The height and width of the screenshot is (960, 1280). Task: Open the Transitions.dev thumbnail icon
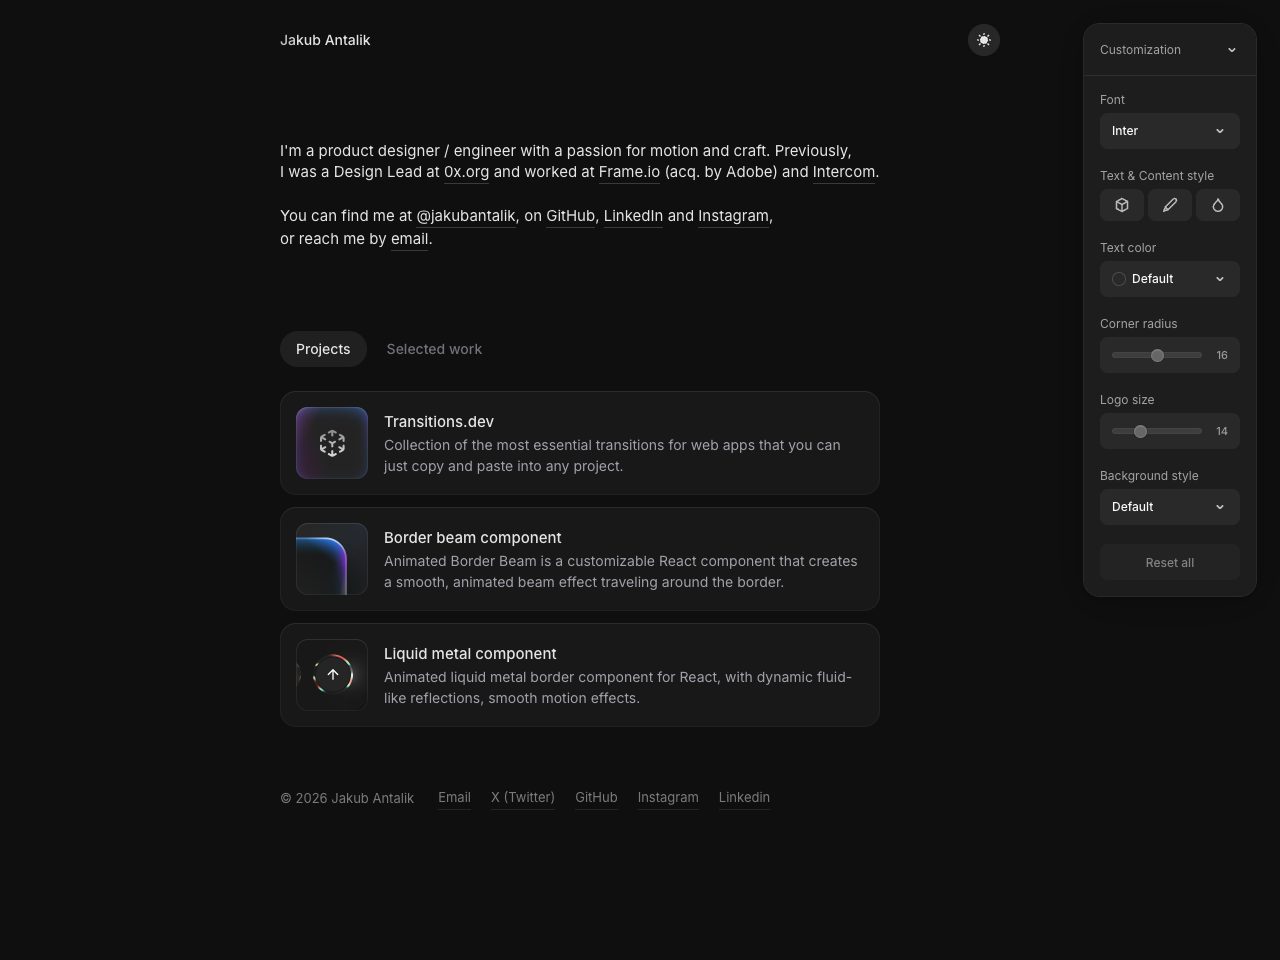click(332, 443)
